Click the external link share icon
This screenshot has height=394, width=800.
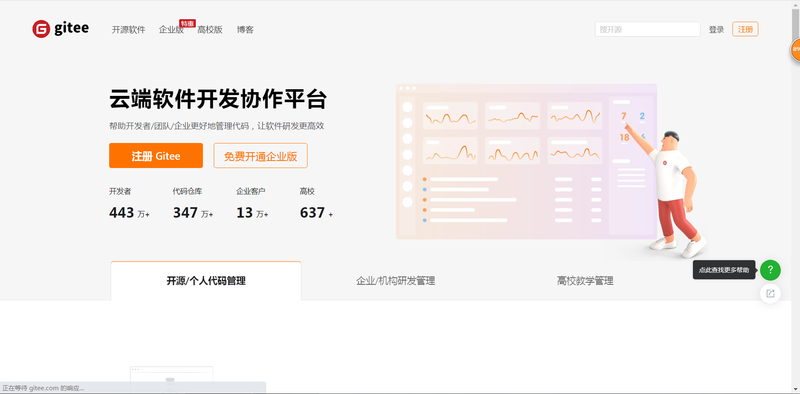pyautogui.click(x=770, y=293)
